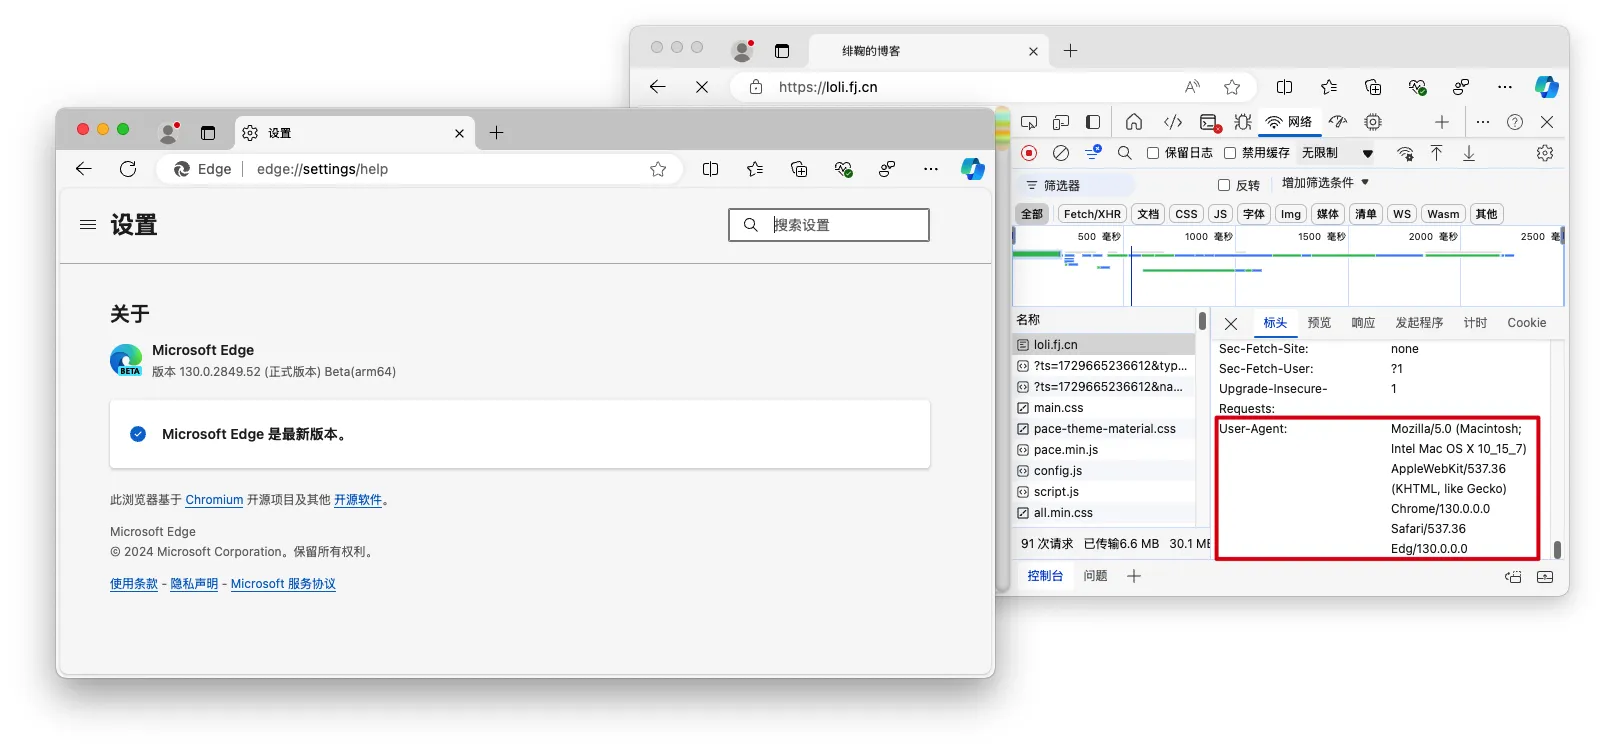Open the 控制台 drawer tab
1603x752 pixels.
coord(1045,576)
